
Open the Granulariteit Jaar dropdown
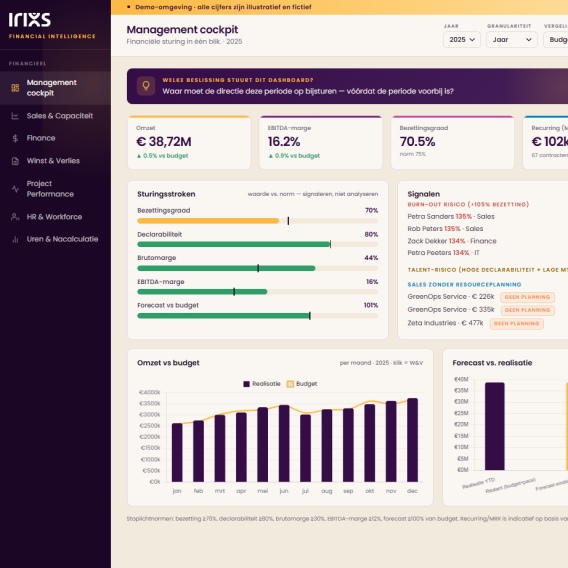[x=512, y=39]
